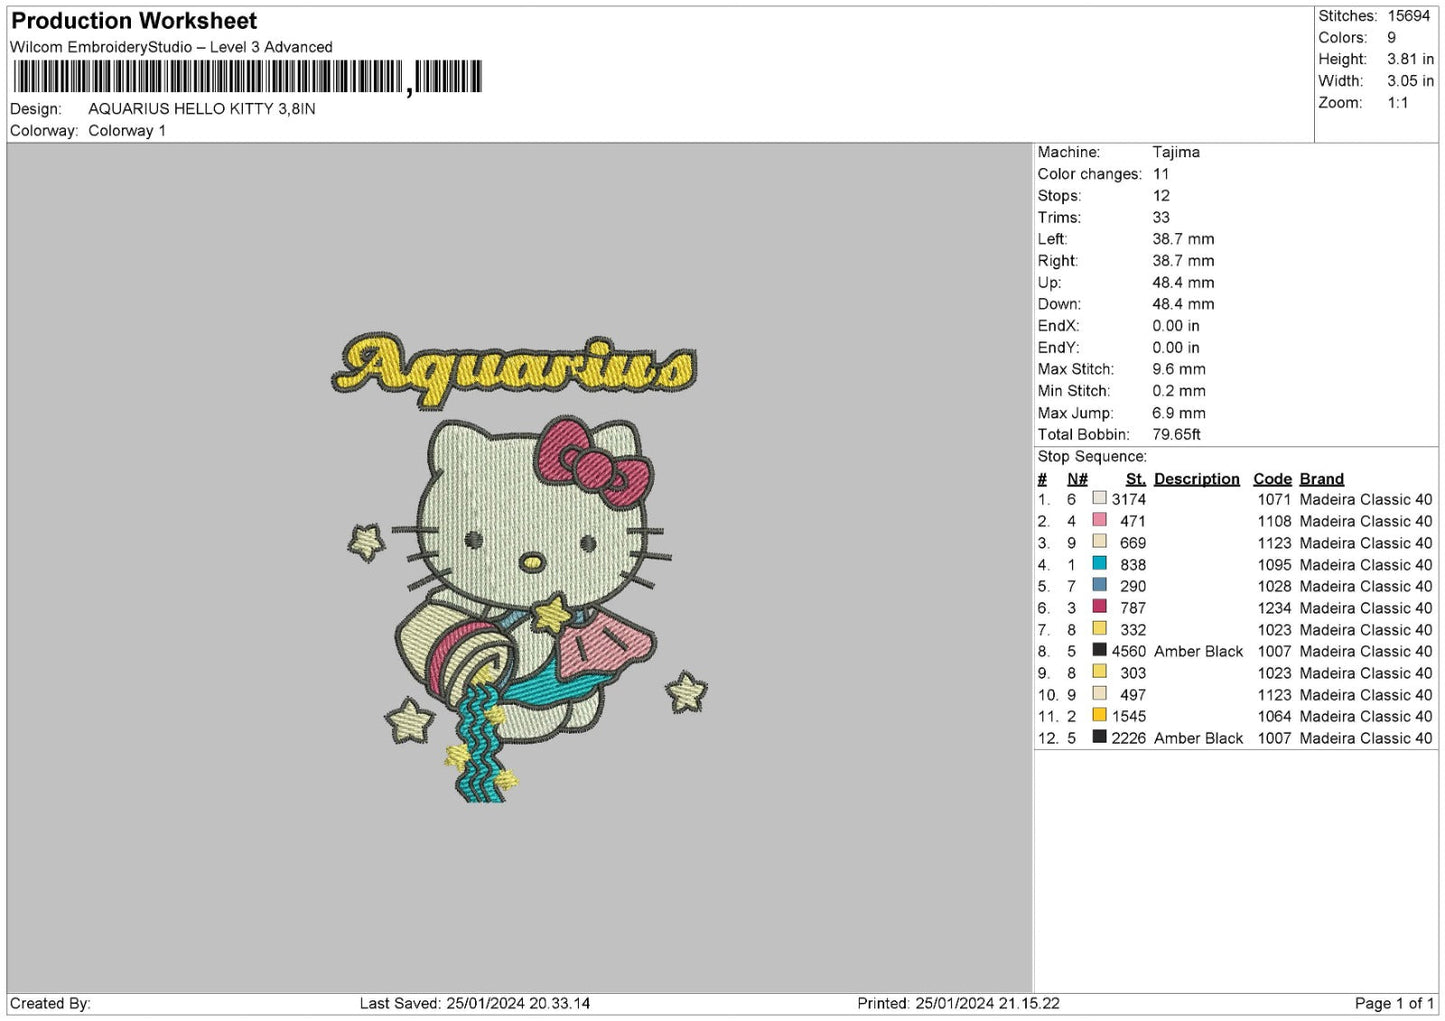Image resolution: width=1445 pixels, height=1021 pixels.
Task: Click the St. column header
Action: point(1136,479)
